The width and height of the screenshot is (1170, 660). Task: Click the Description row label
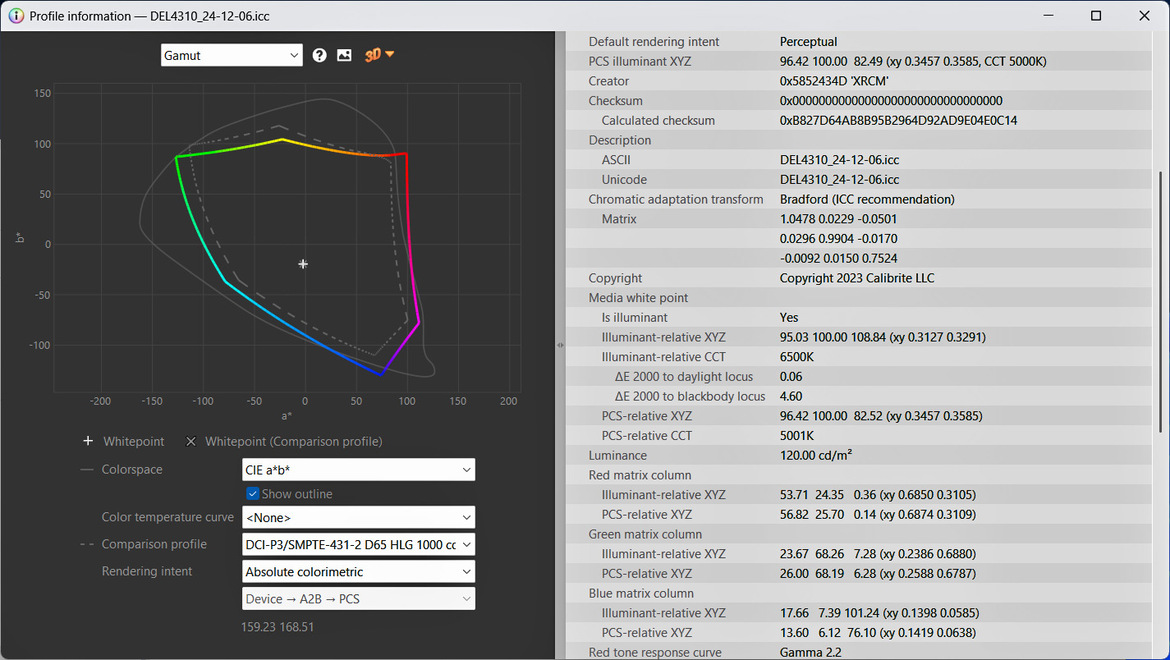click(619, 140)
